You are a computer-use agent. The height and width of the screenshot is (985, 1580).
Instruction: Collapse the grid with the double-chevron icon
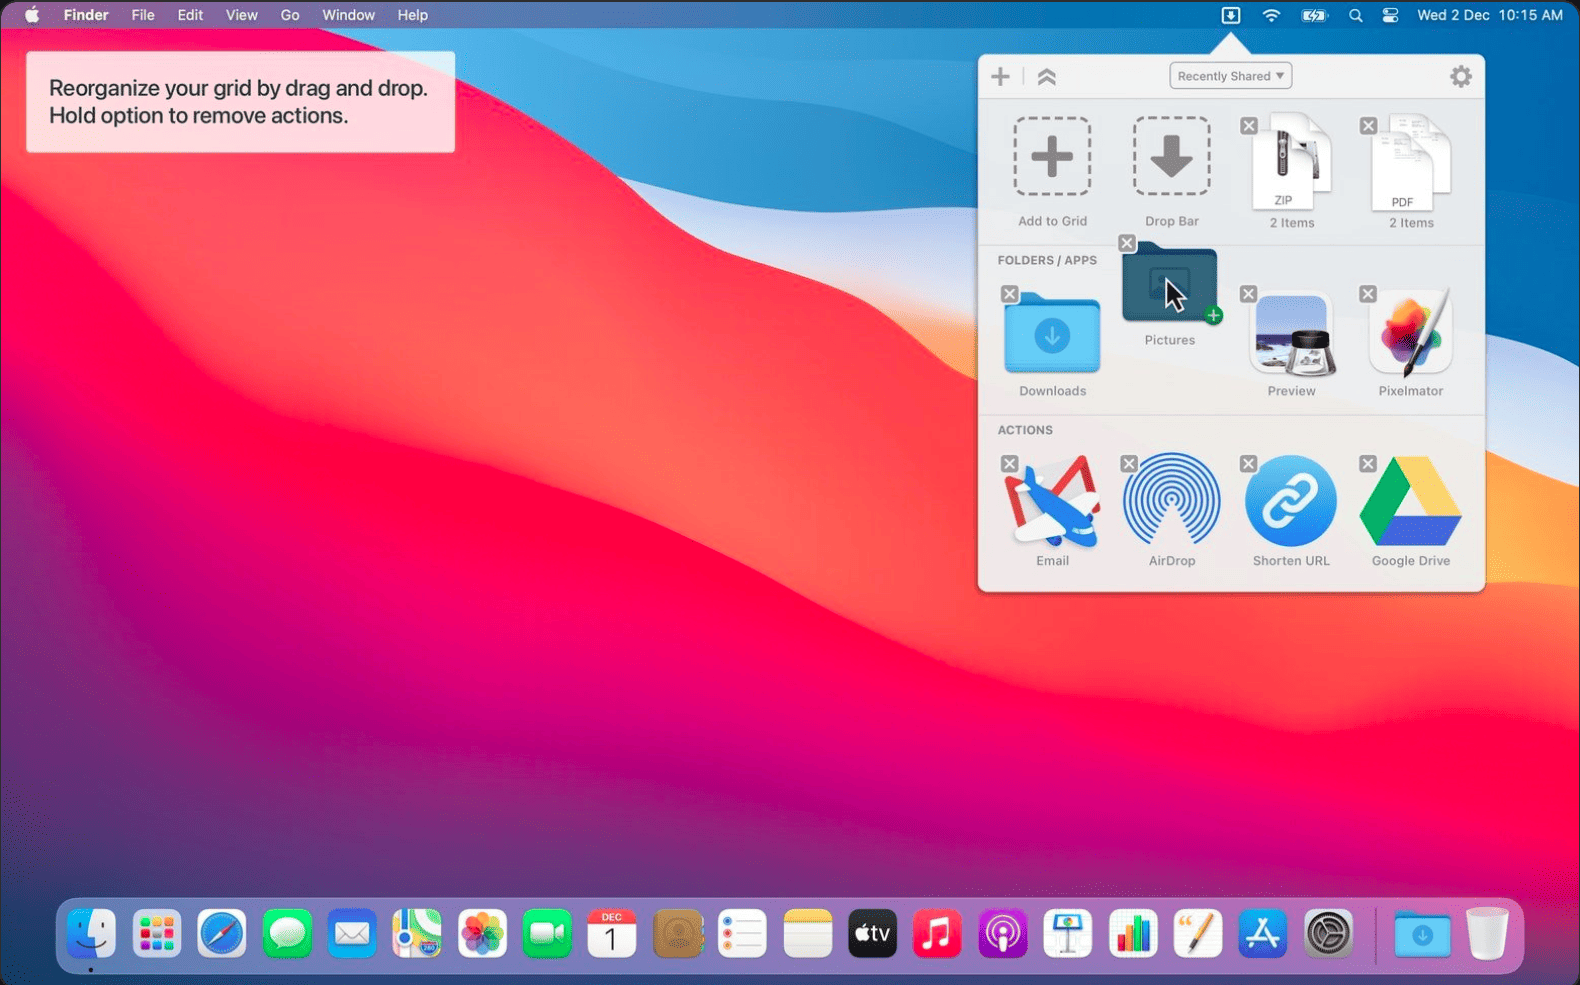(x=1046, y=76)
